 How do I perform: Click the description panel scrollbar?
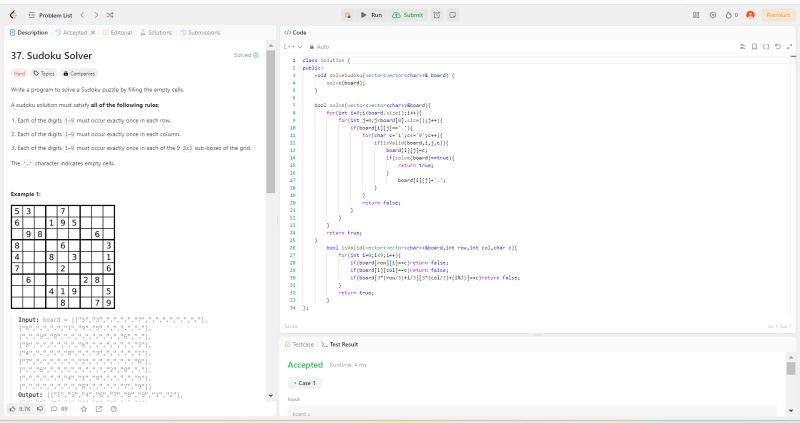click(270, 122)
